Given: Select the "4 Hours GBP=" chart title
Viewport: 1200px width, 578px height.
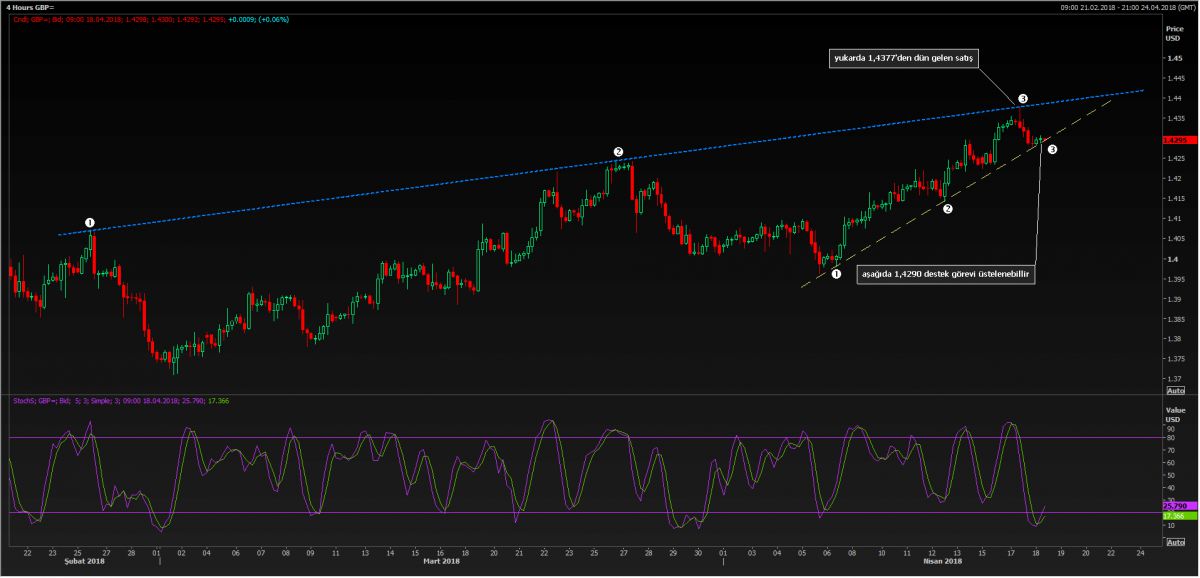Looking at the screenshot, I should (31, 7).
